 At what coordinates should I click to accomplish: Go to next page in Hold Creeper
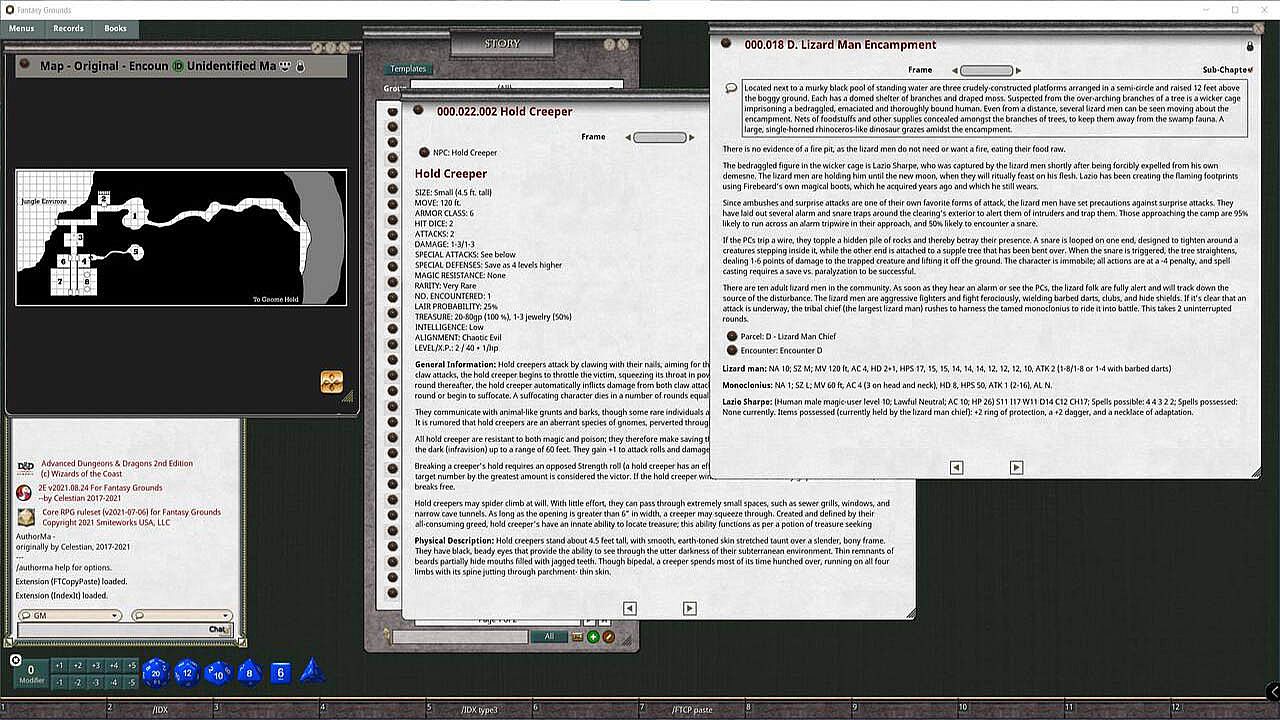689,608
